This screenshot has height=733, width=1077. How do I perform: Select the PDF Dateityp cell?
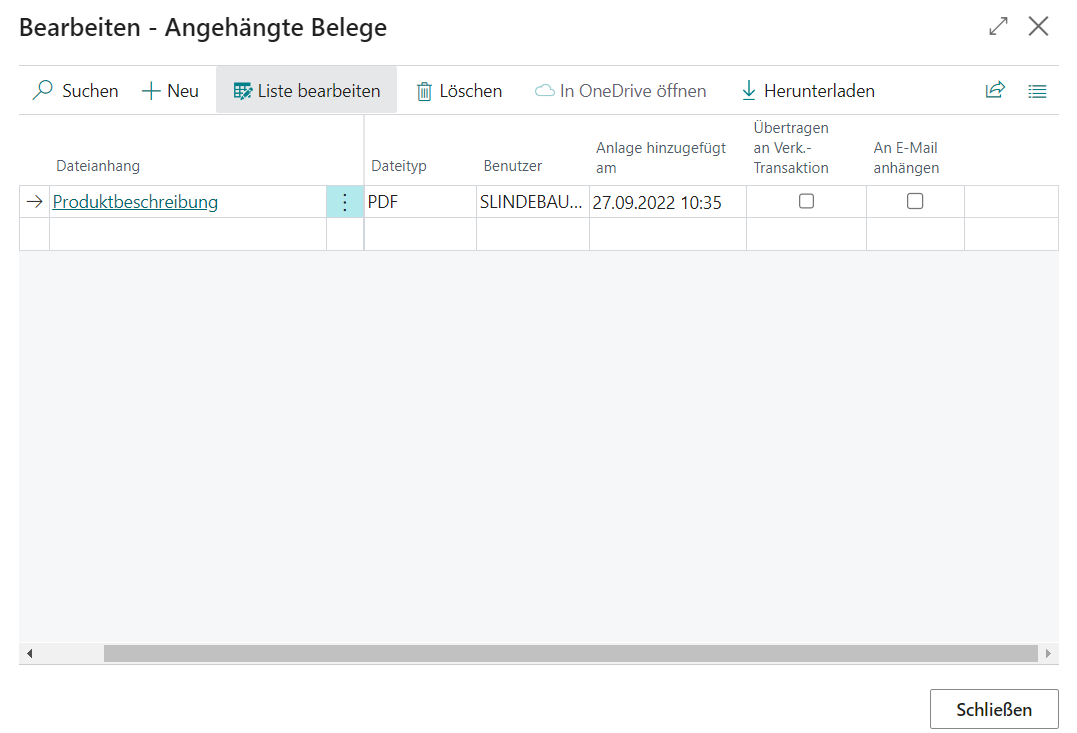420,202
